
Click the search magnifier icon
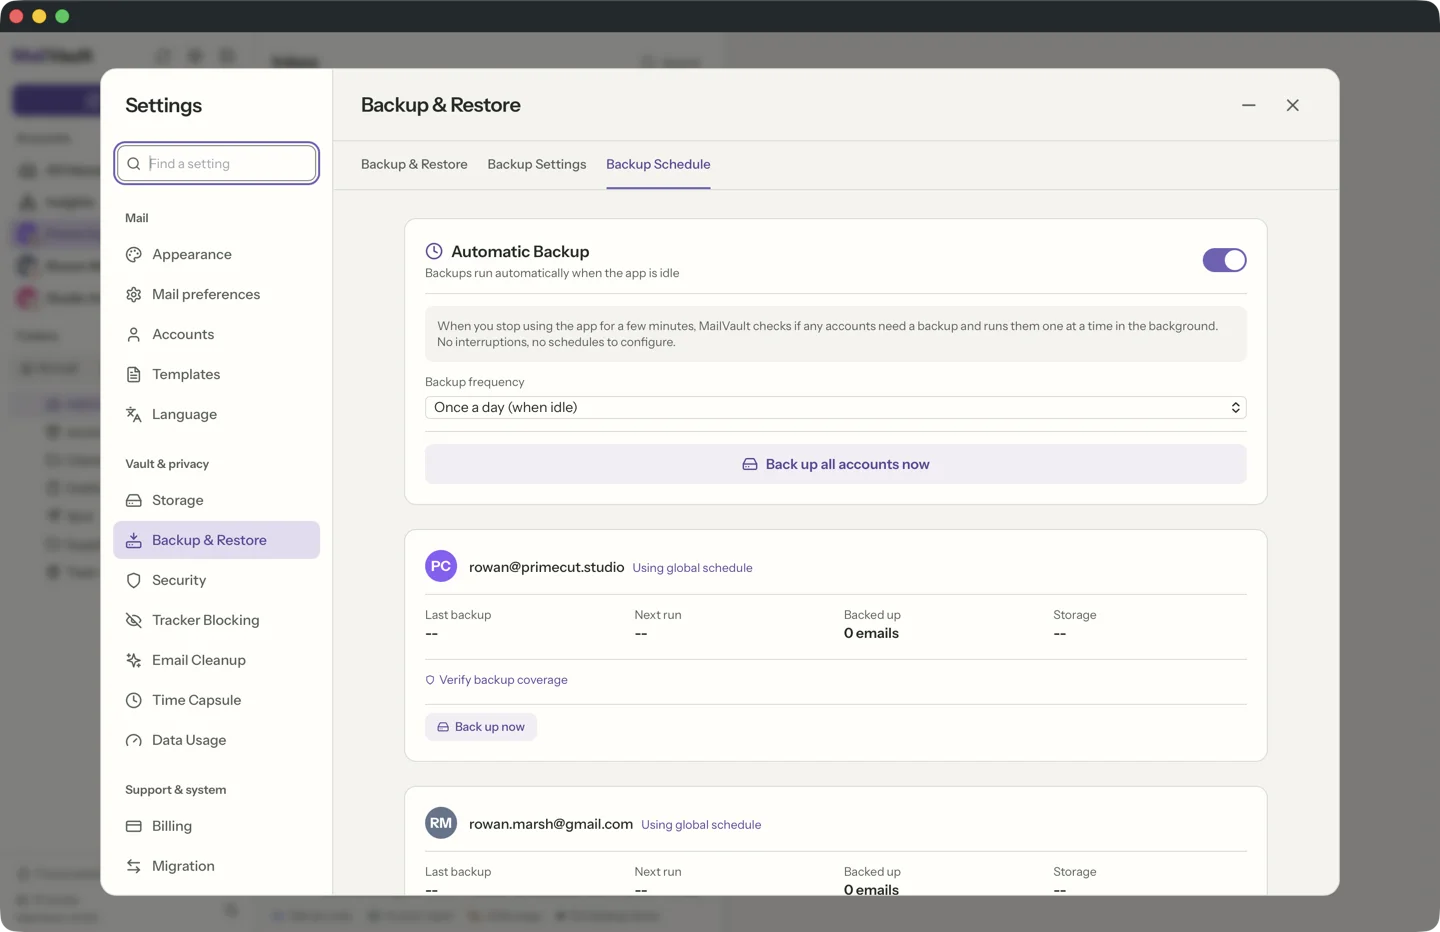coord(134,163)
